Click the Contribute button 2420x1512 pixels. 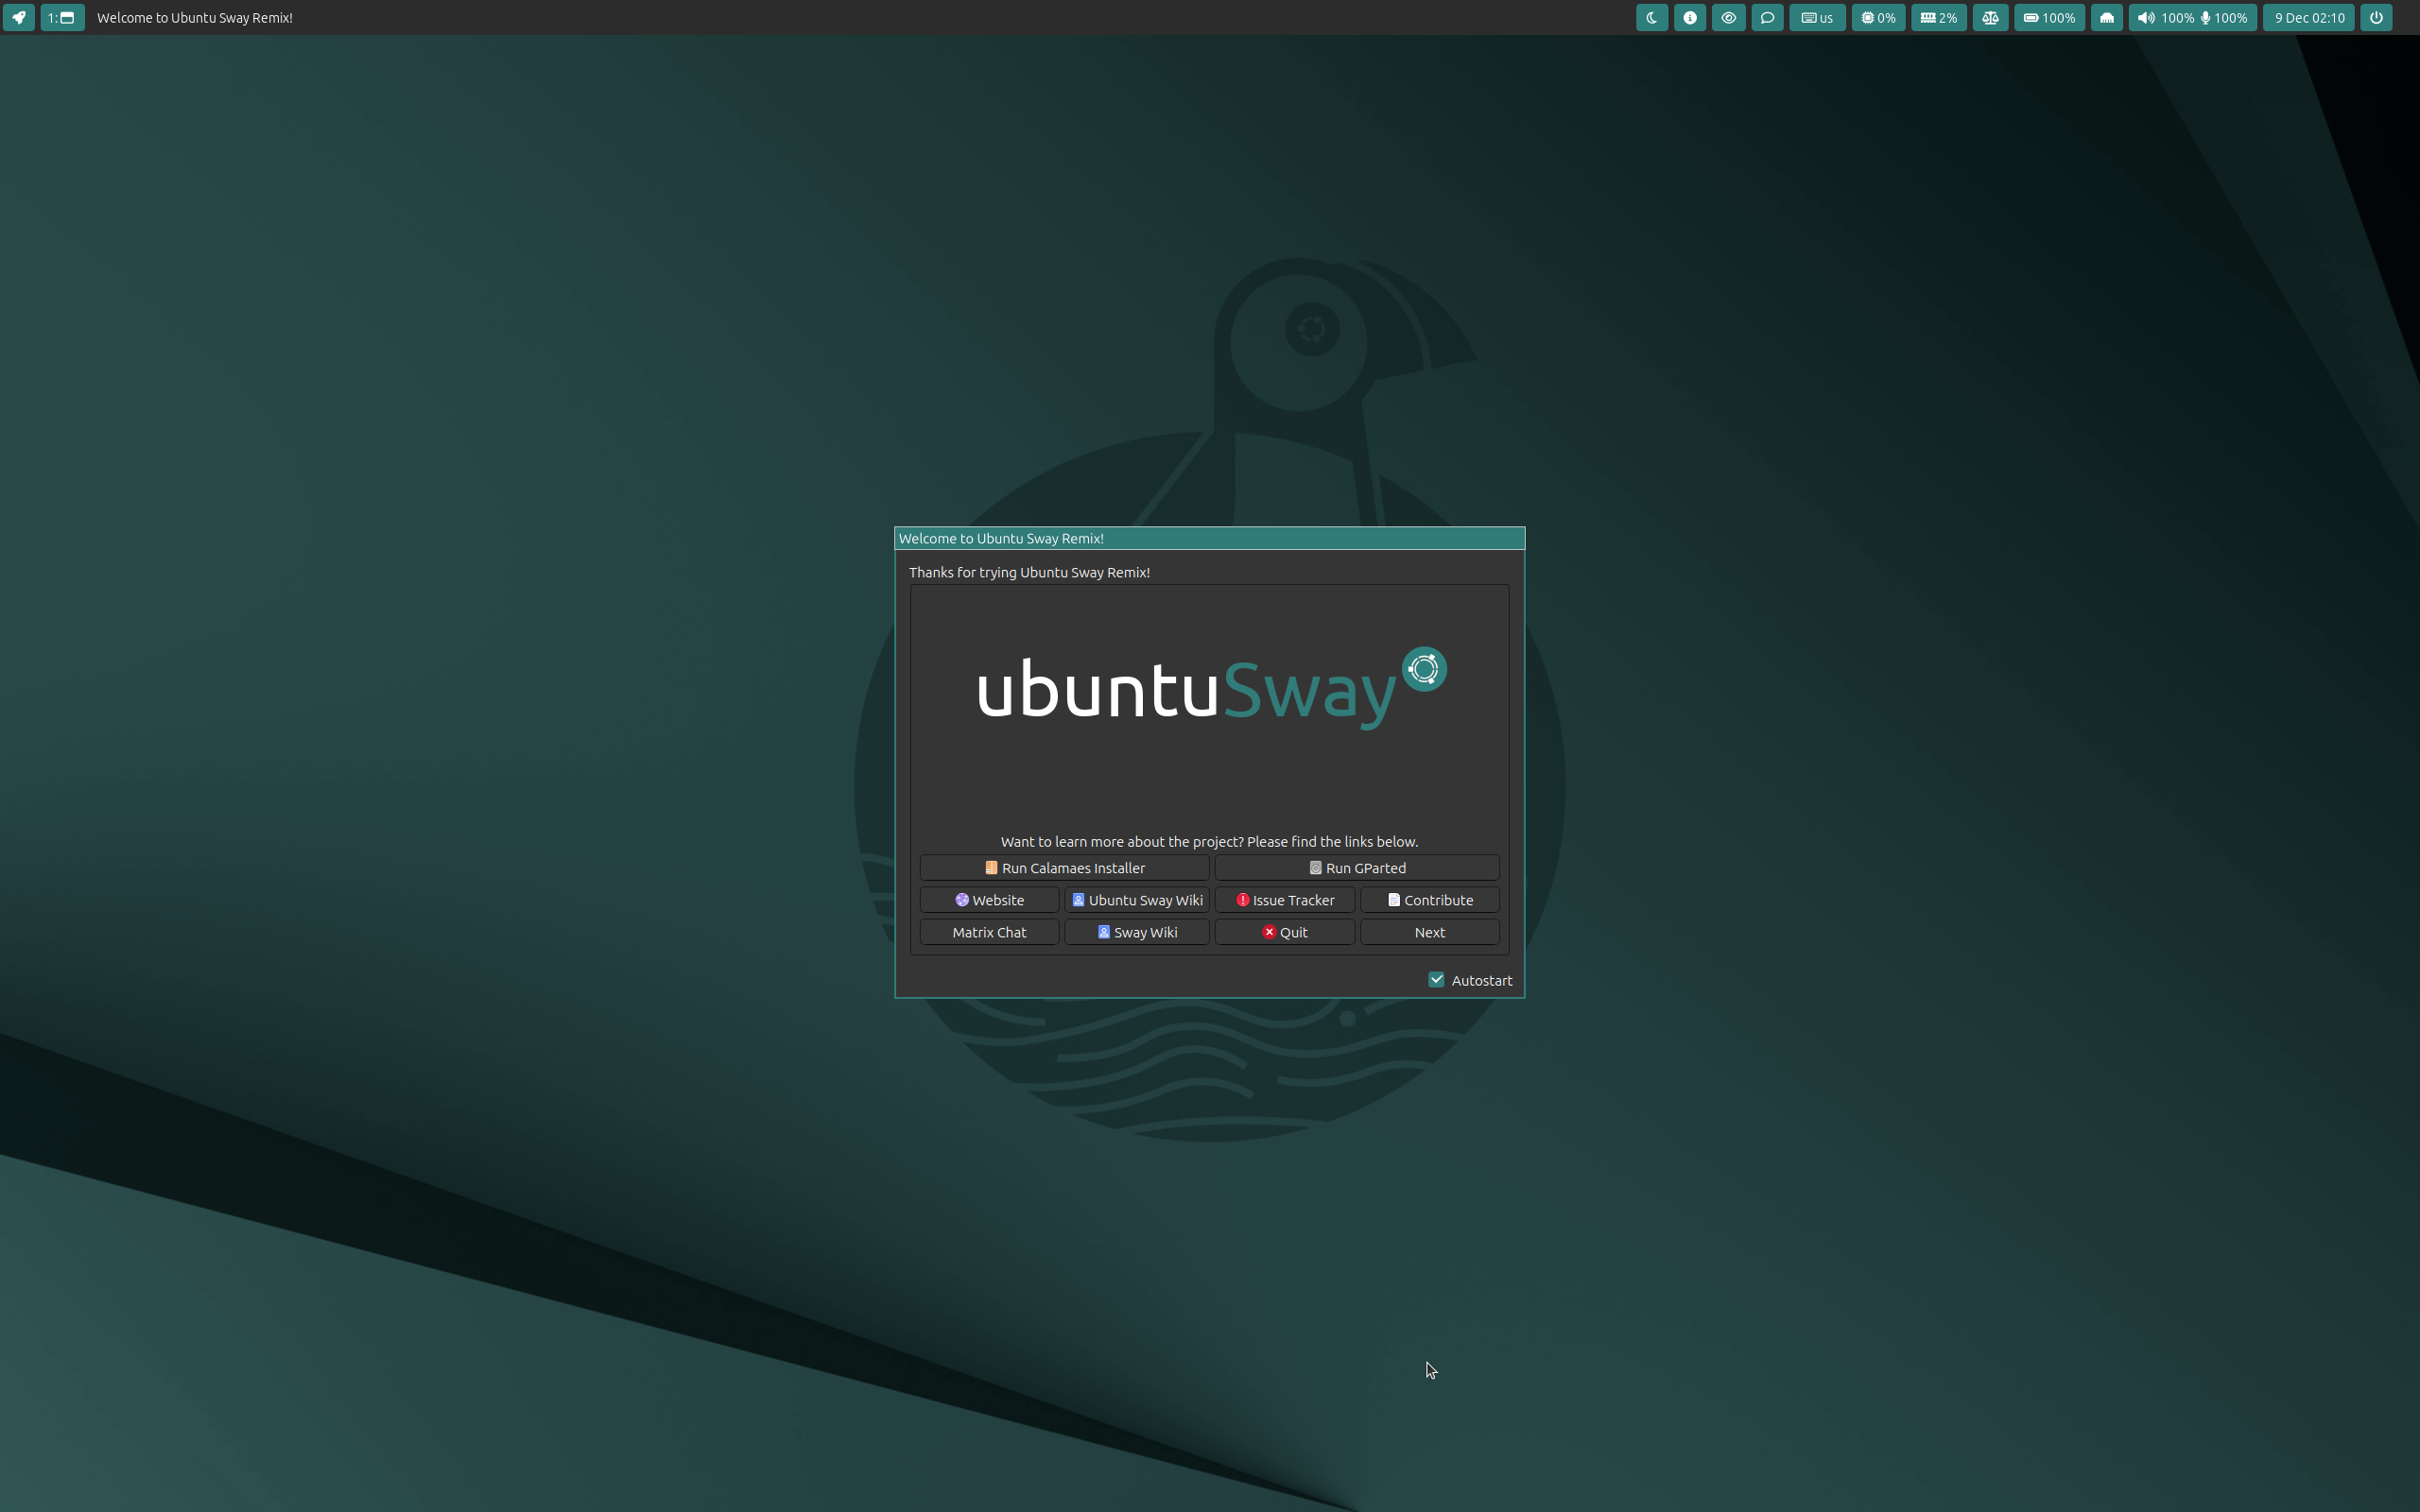1429,899
